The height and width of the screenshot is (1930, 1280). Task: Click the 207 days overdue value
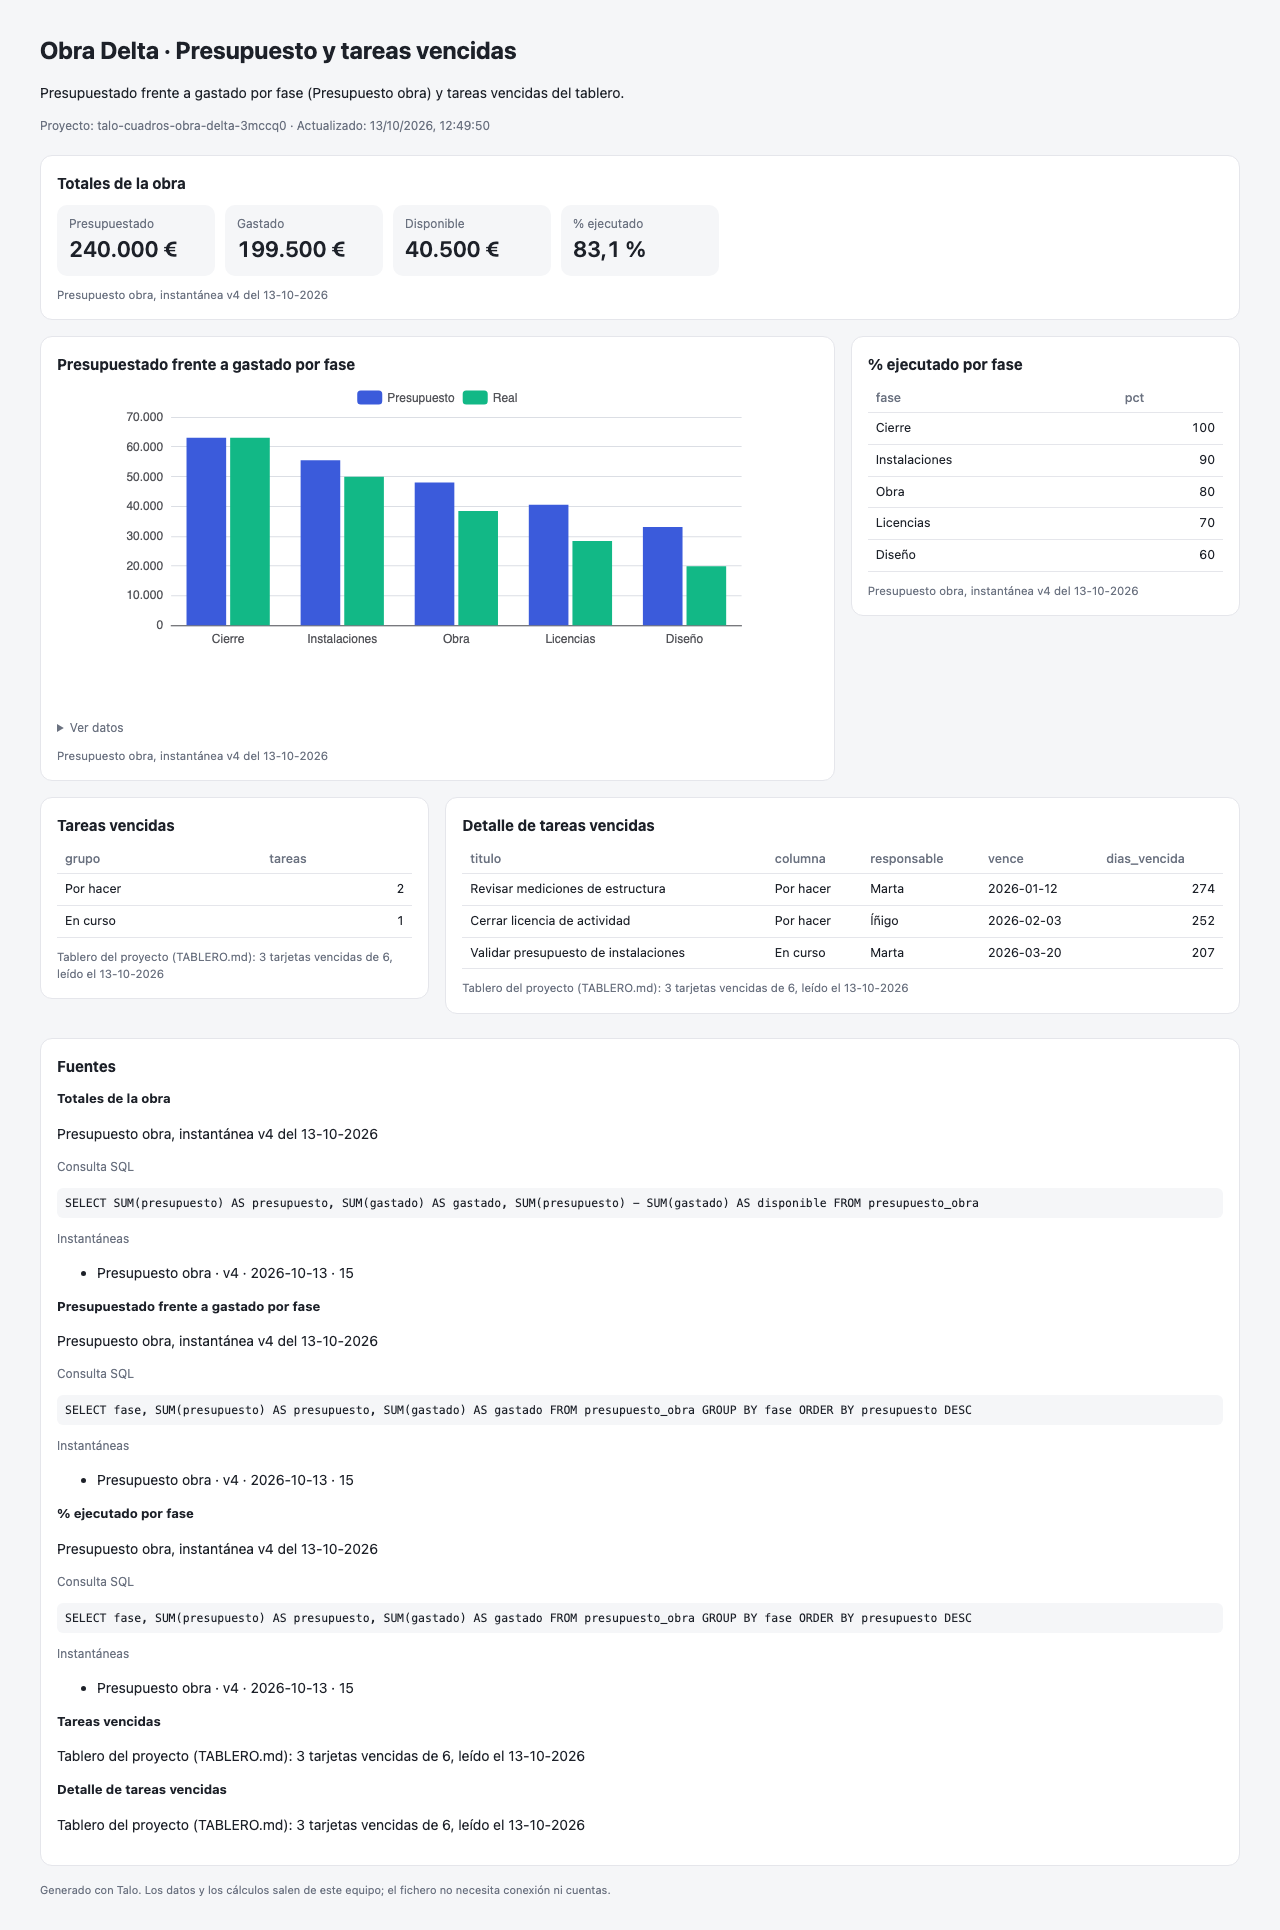(x=1203, y=953)
